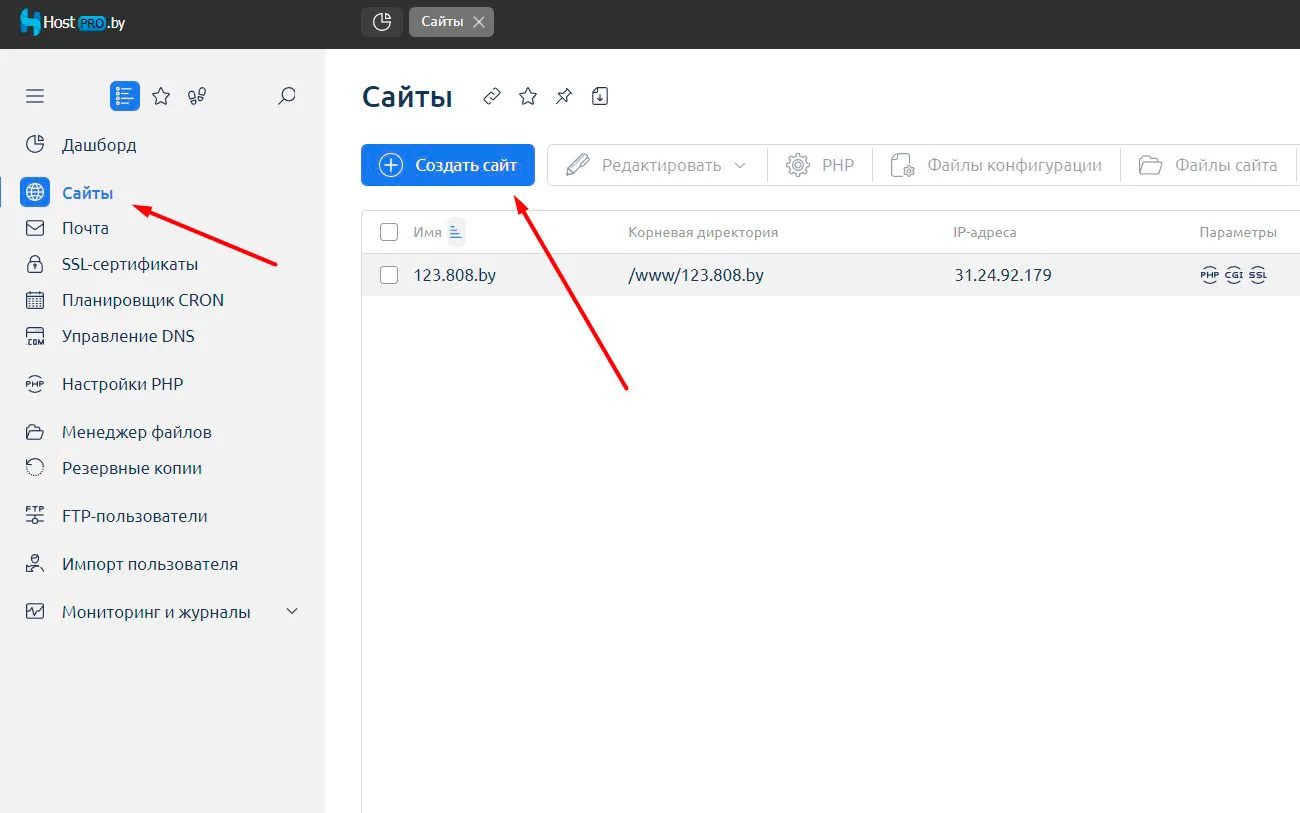Open the dashboard pie-chart tab at top
The width and height of the screenshot is (1300, 813).
(382, 22)
